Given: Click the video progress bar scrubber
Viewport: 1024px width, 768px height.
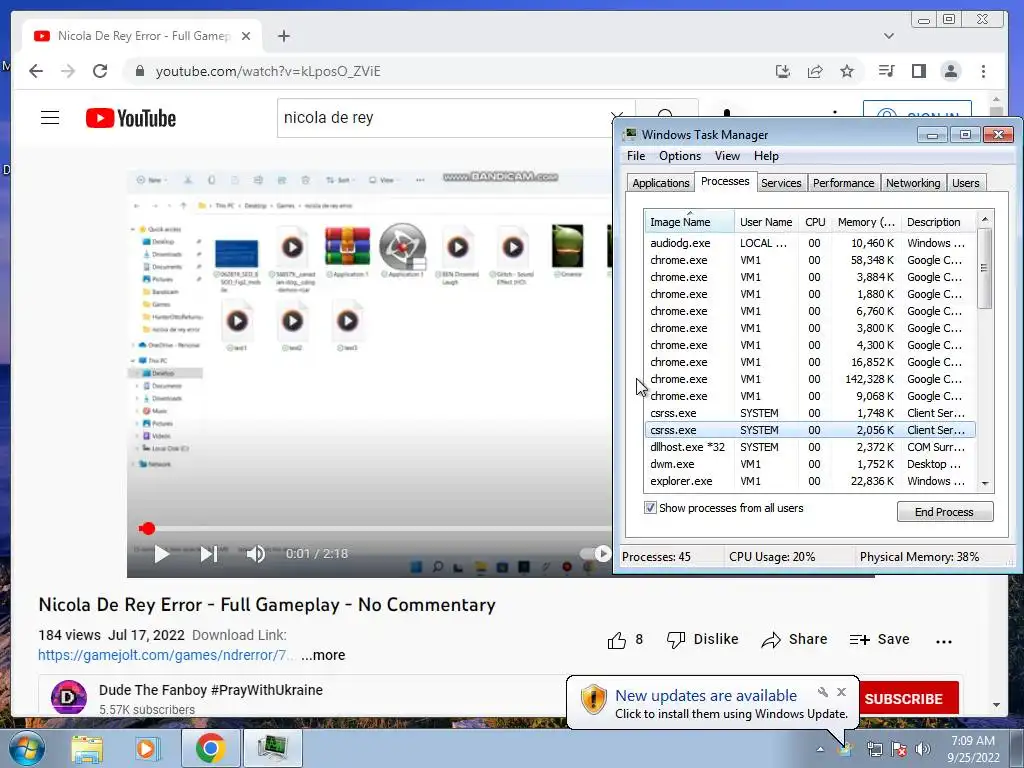Looking at the screenshot, I should [147, 528].
